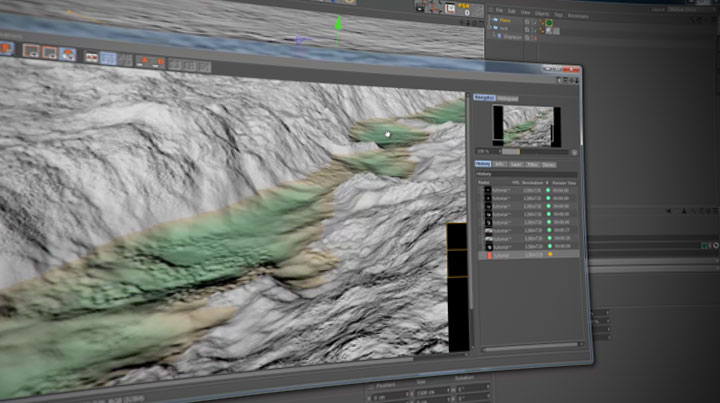Select the Stereo tab in Picture Viewer
Screen dimensions: 720x403
[x=549, y=165]
